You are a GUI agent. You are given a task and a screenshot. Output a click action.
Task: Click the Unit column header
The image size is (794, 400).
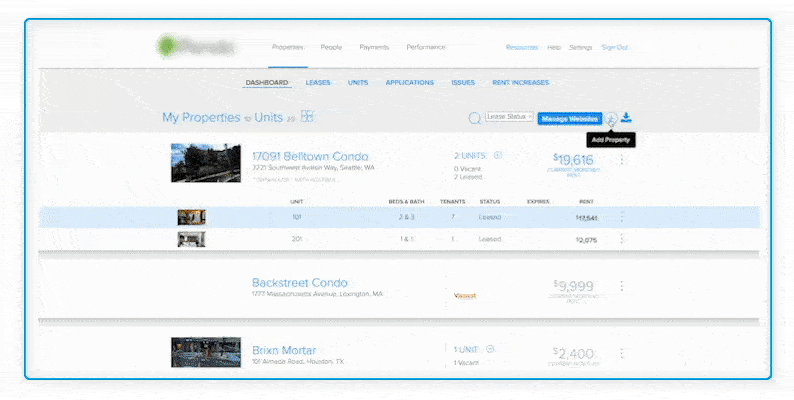pyautogui.click(x=297, y=202)
